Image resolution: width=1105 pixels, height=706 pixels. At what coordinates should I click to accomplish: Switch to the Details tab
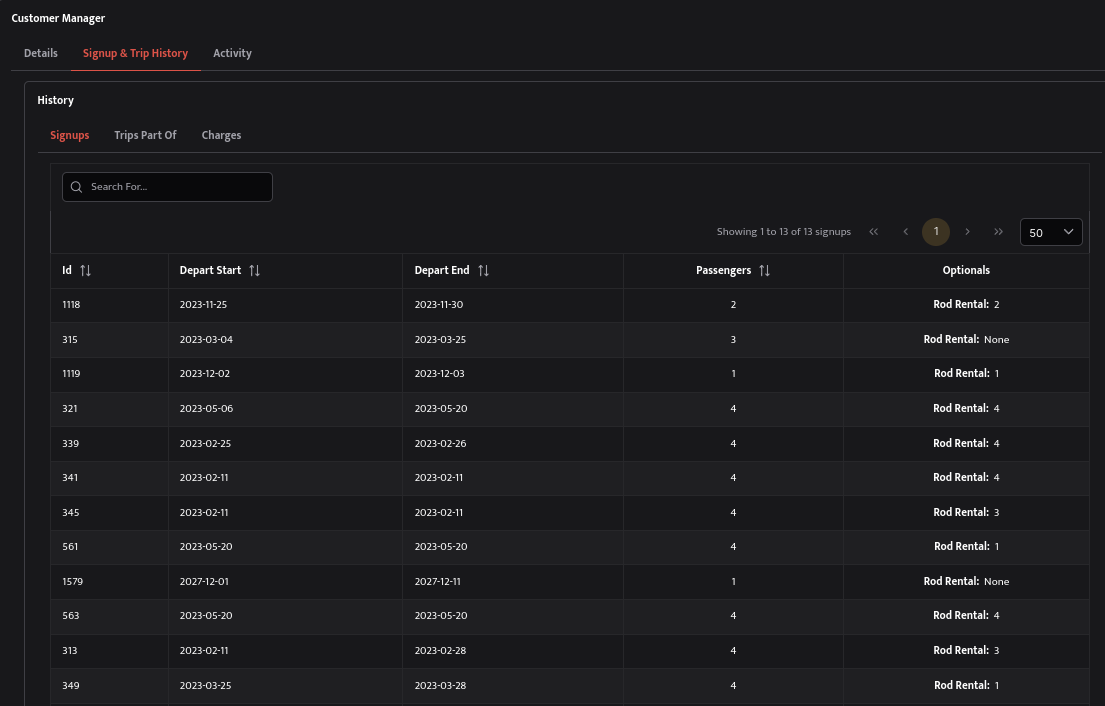click(x=41, y=54)
